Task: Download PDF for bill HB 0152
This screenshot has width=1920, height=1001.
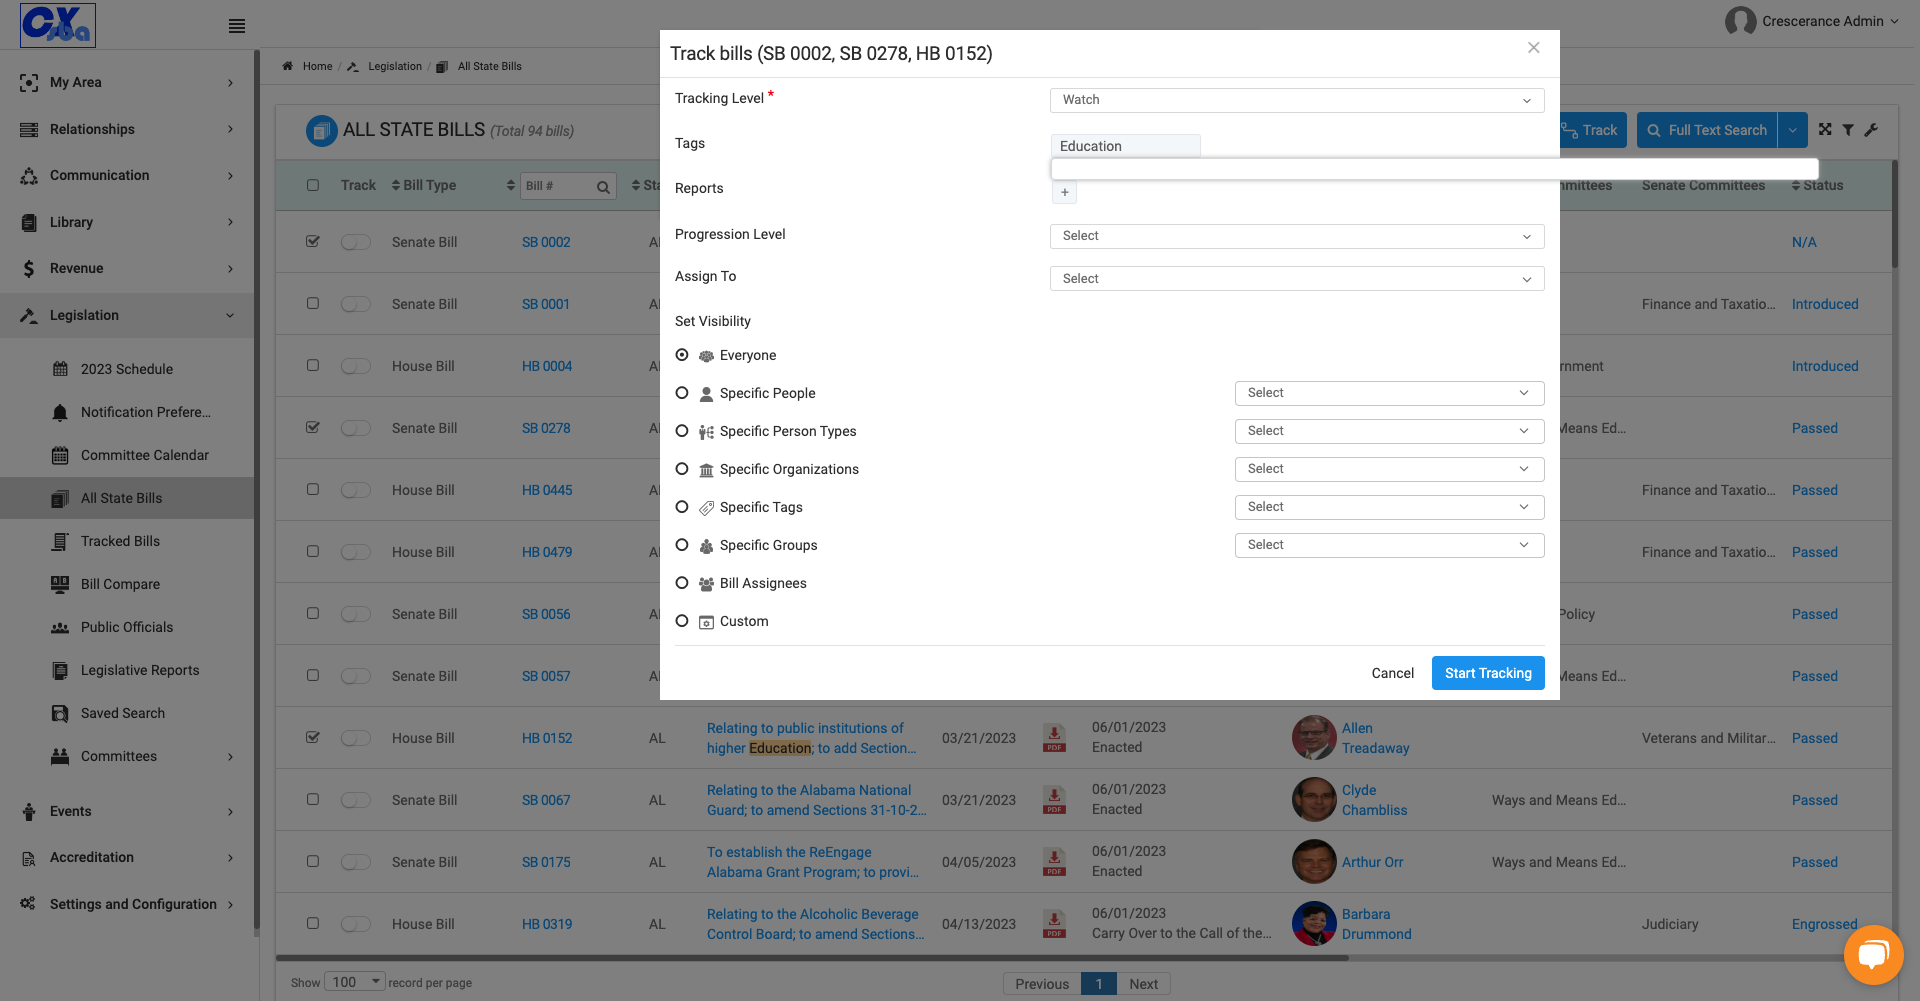Action: (x=1054, y=738)
